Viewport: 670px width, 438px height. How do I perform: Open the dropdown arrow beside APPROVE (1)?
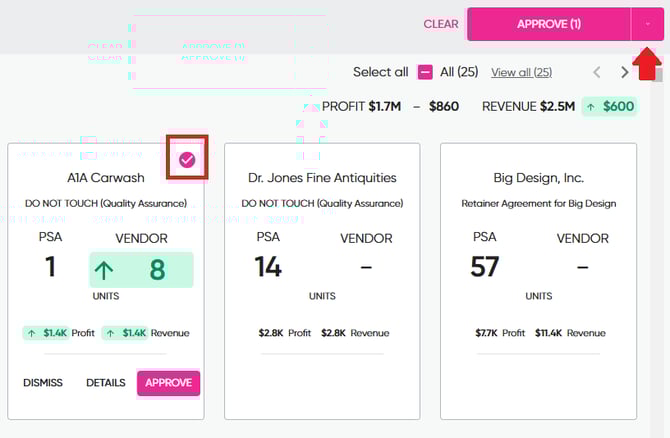[x=647, y=24]
